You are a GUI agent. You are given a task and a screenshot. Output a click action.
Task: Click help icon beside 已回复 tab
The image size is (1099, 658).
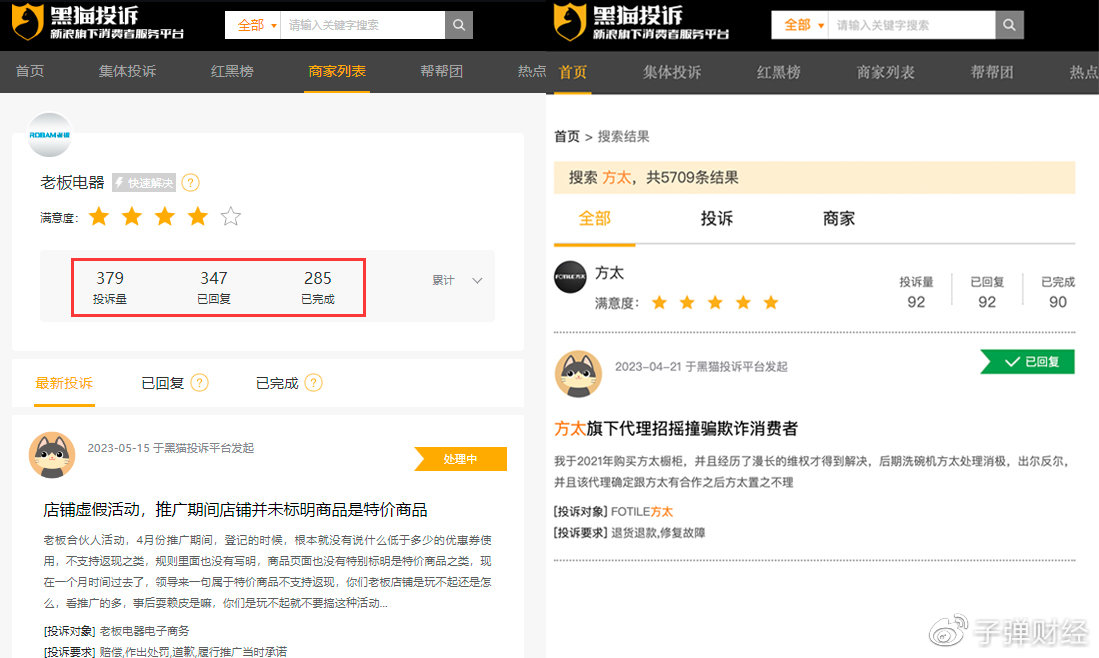point(199,383)
